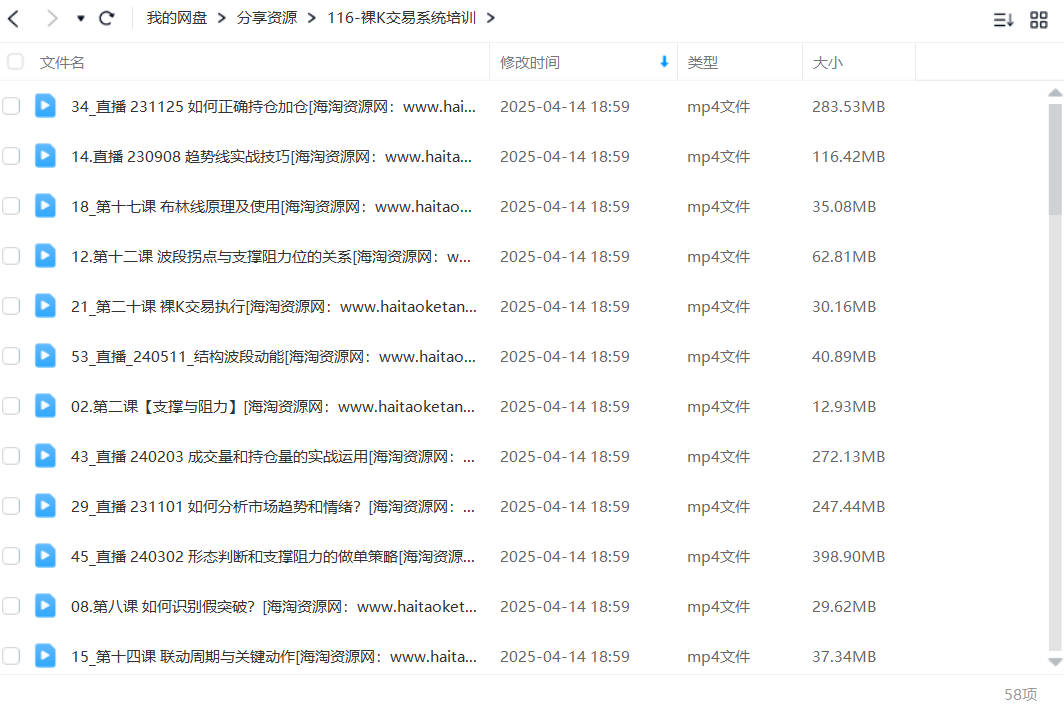Check the box for 12.第十二课 file
This screenshot has width=1064, height=712.
(11, 257)
